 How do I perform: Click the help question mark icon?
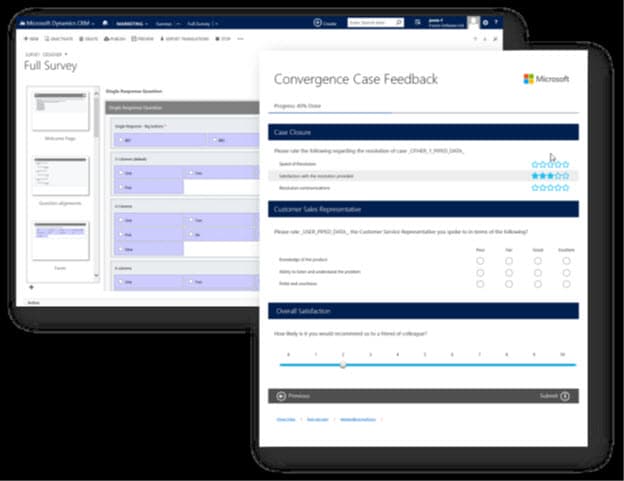tap(496, 22)
